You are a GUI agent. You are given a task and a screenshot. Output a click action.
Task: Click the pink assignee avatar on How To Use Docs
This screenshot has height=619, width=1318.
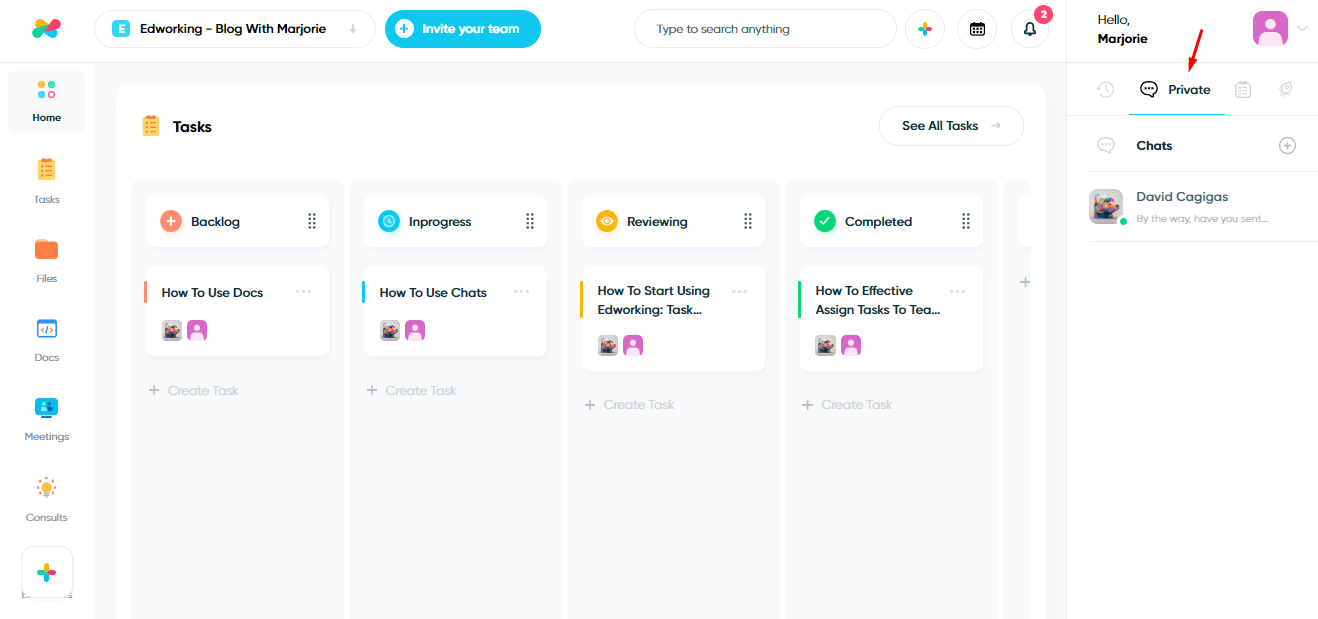pos(197,331)
